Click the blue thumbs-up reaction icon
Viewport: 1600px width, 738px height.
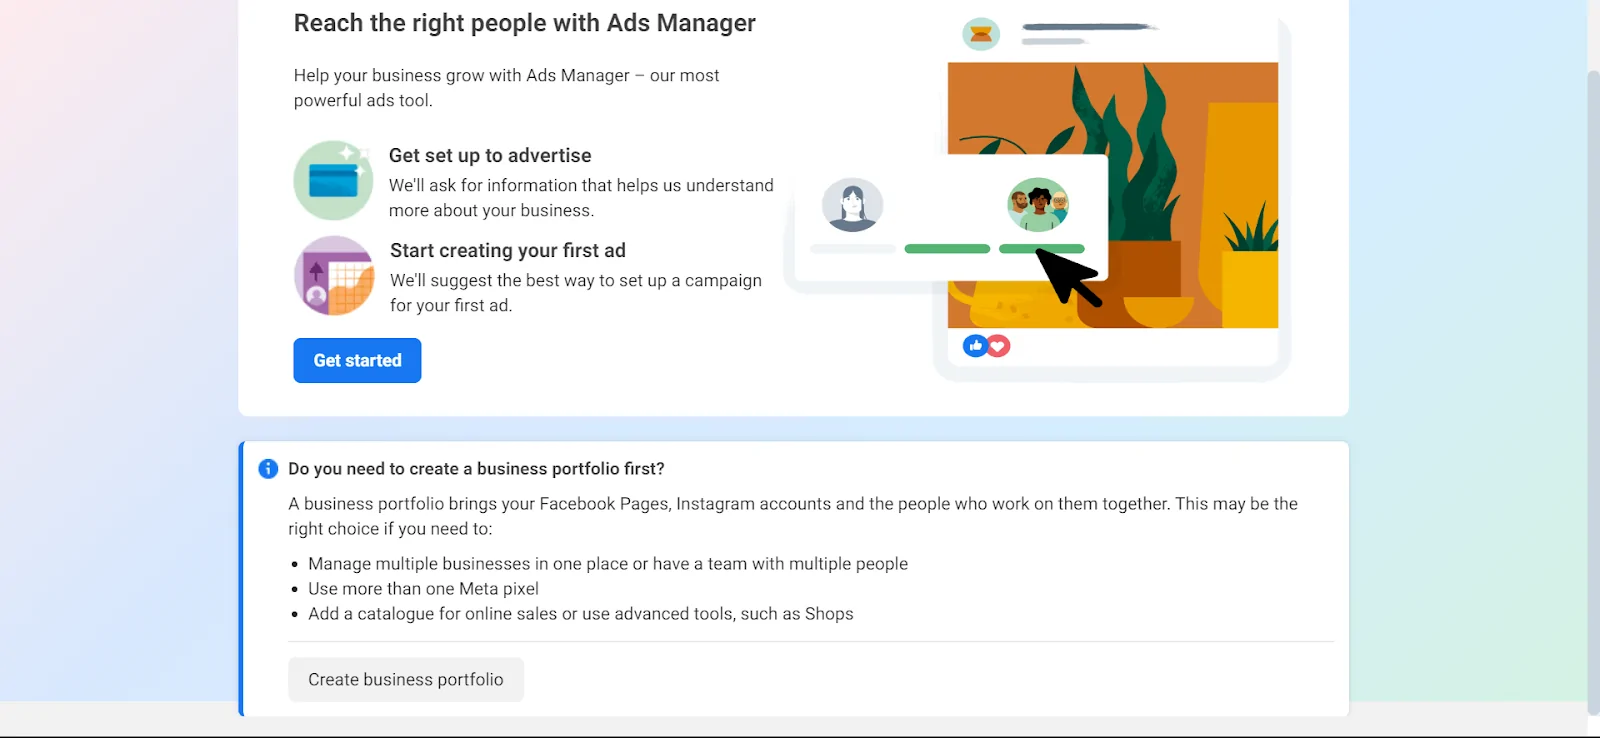(975, 346)
